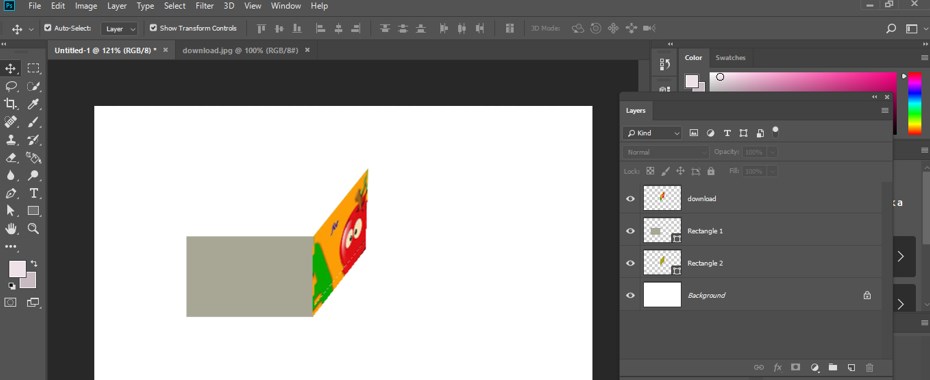
Task: Select the Eyedropper tool
Action: point(33,104)
